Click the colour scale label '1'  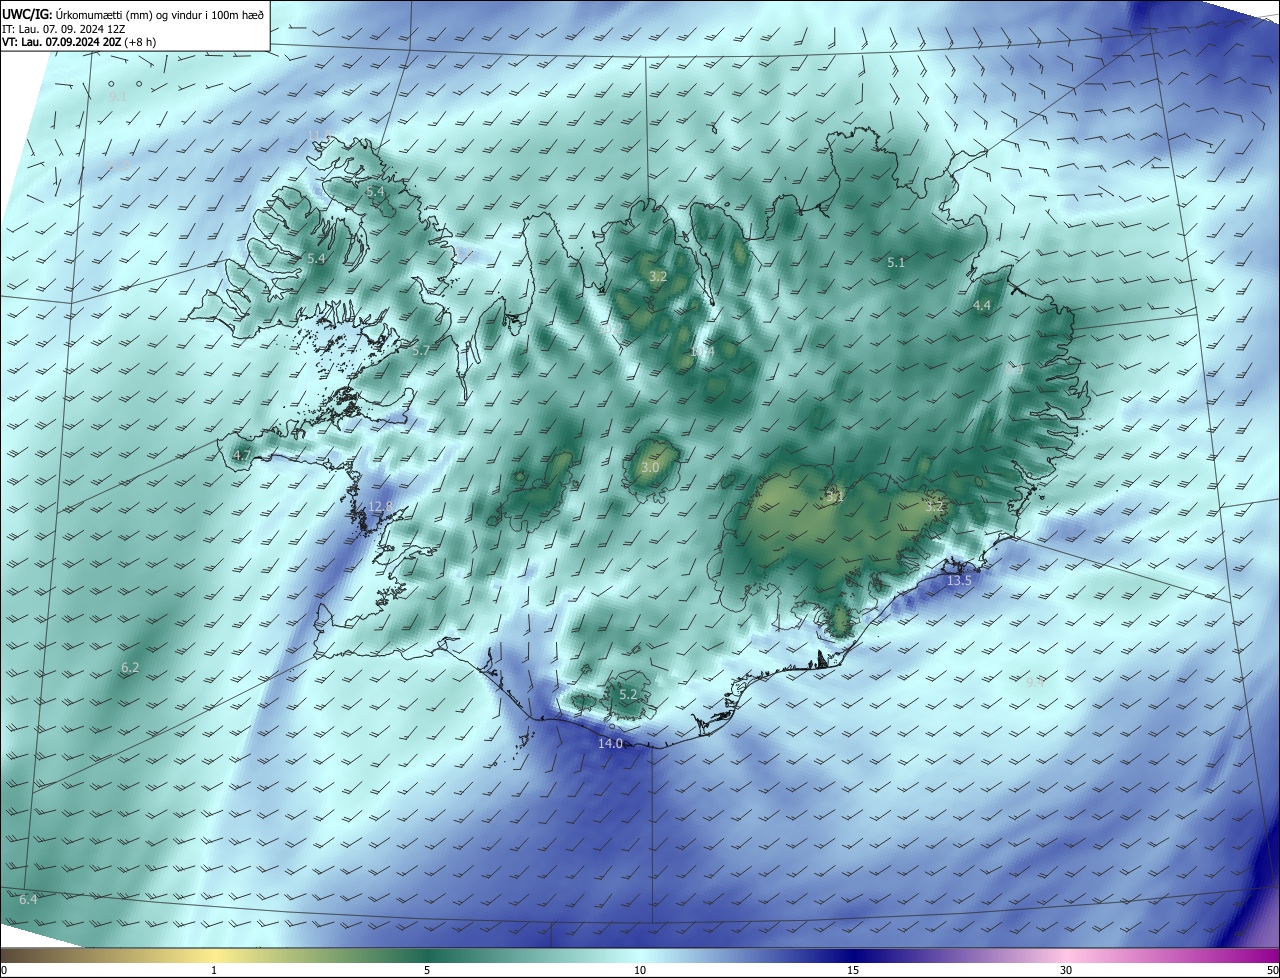click(x=214, y=970)
